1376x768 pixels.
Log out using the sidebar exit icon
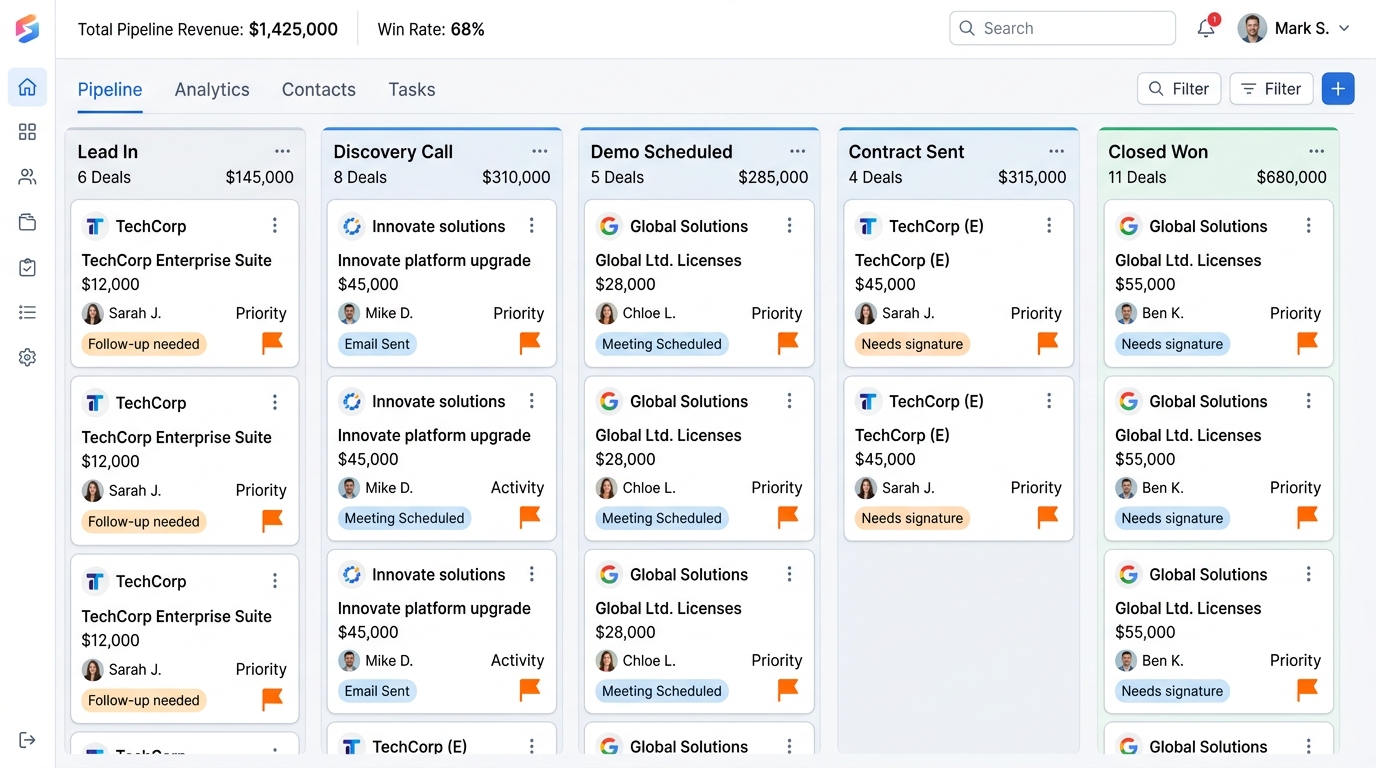coord(27,740)
